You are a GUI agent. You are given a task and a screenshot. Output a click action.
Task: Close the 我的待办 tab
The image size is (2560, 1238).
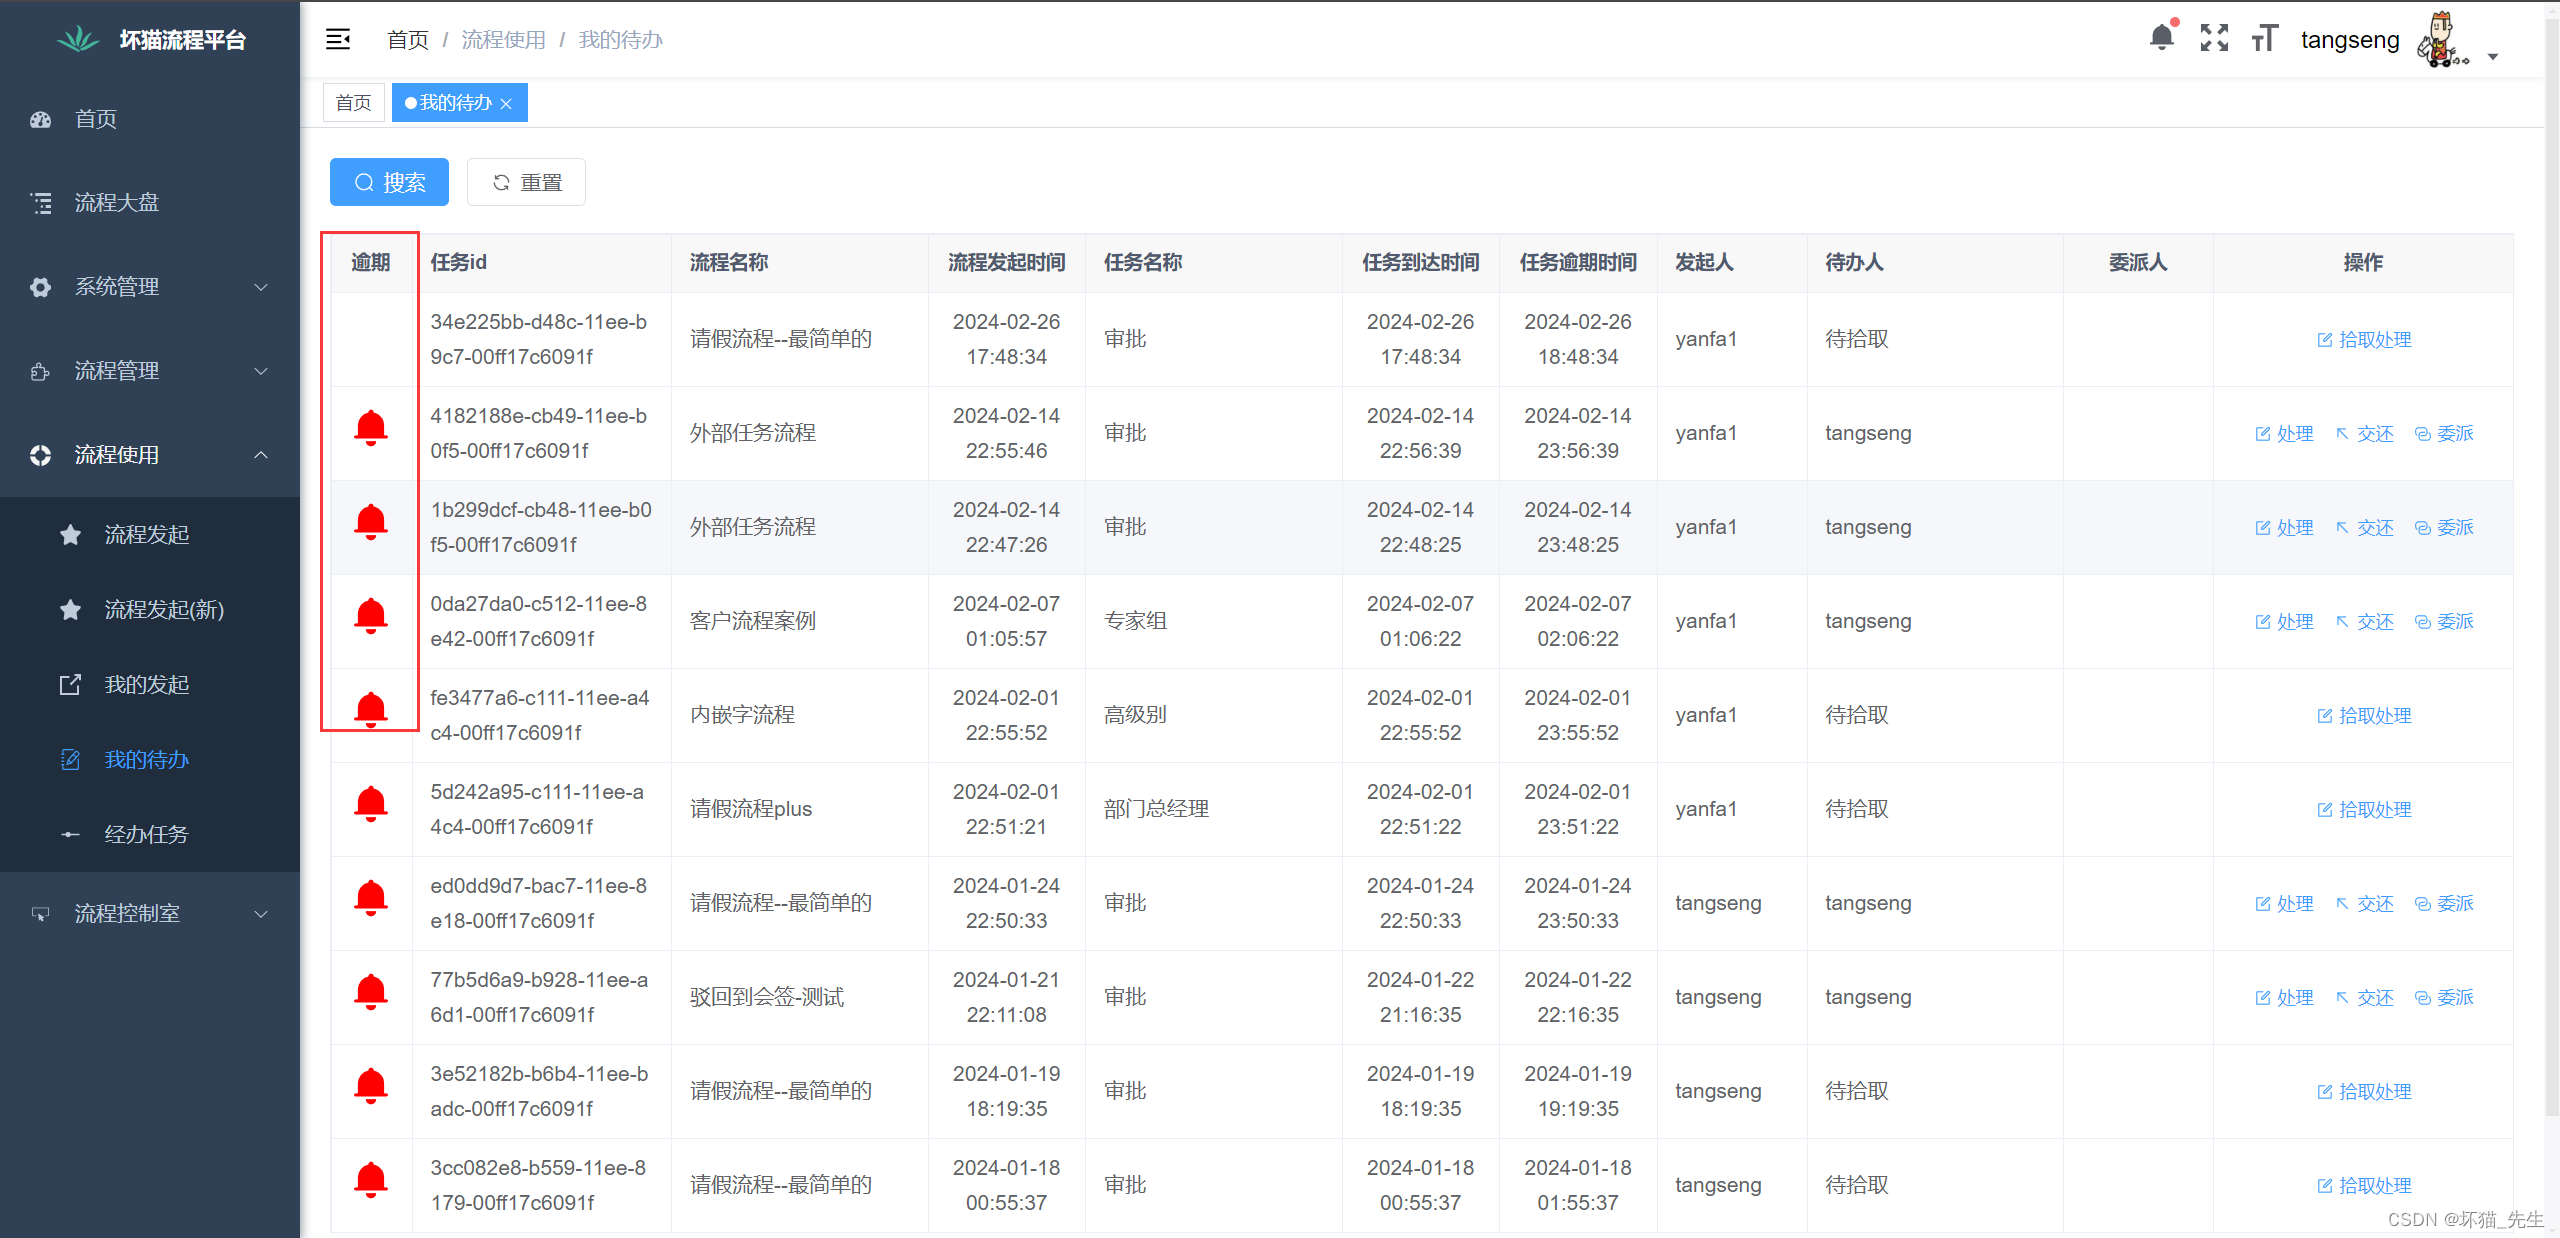tap(506, 104)
